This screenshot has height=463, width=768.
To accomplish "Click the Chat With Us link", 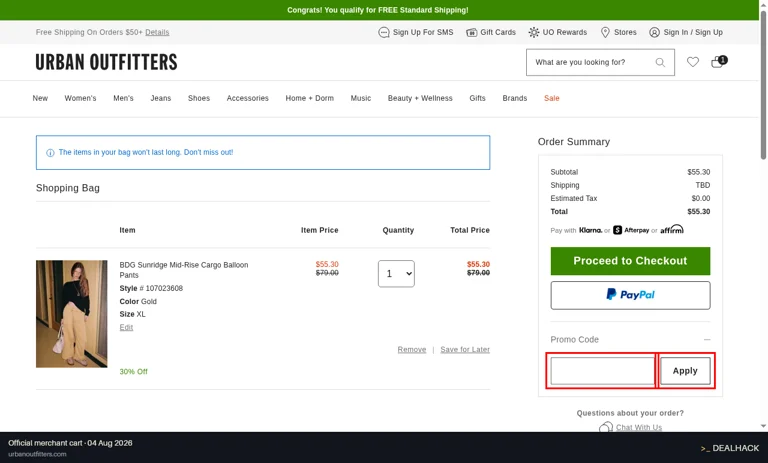I will [639, 427].
